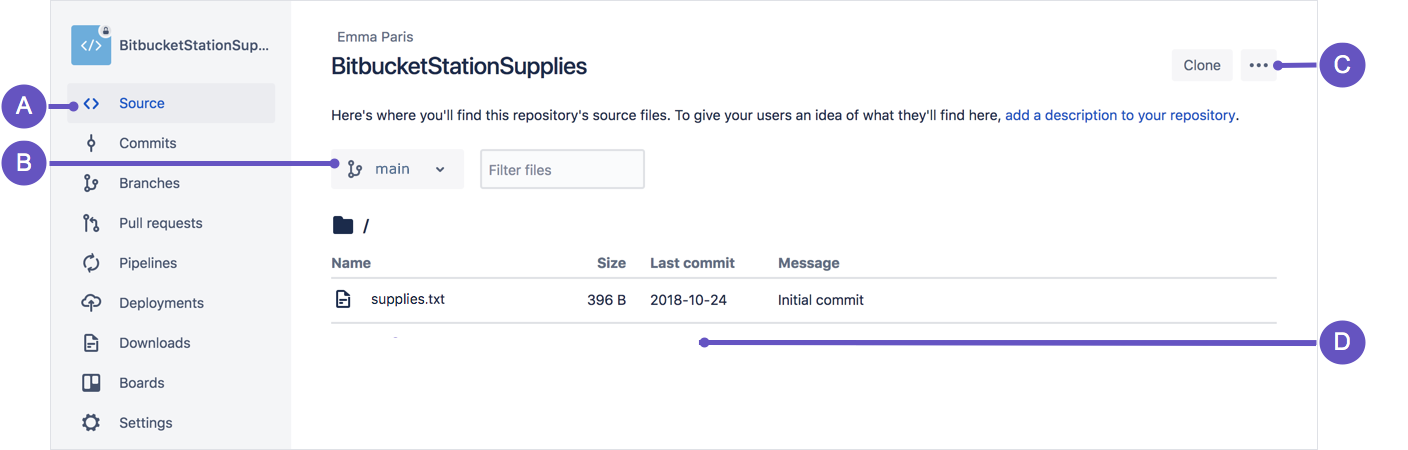Open the three-dots more actions menu
The image size is (1408, 450).
(x=1259, y=66)
